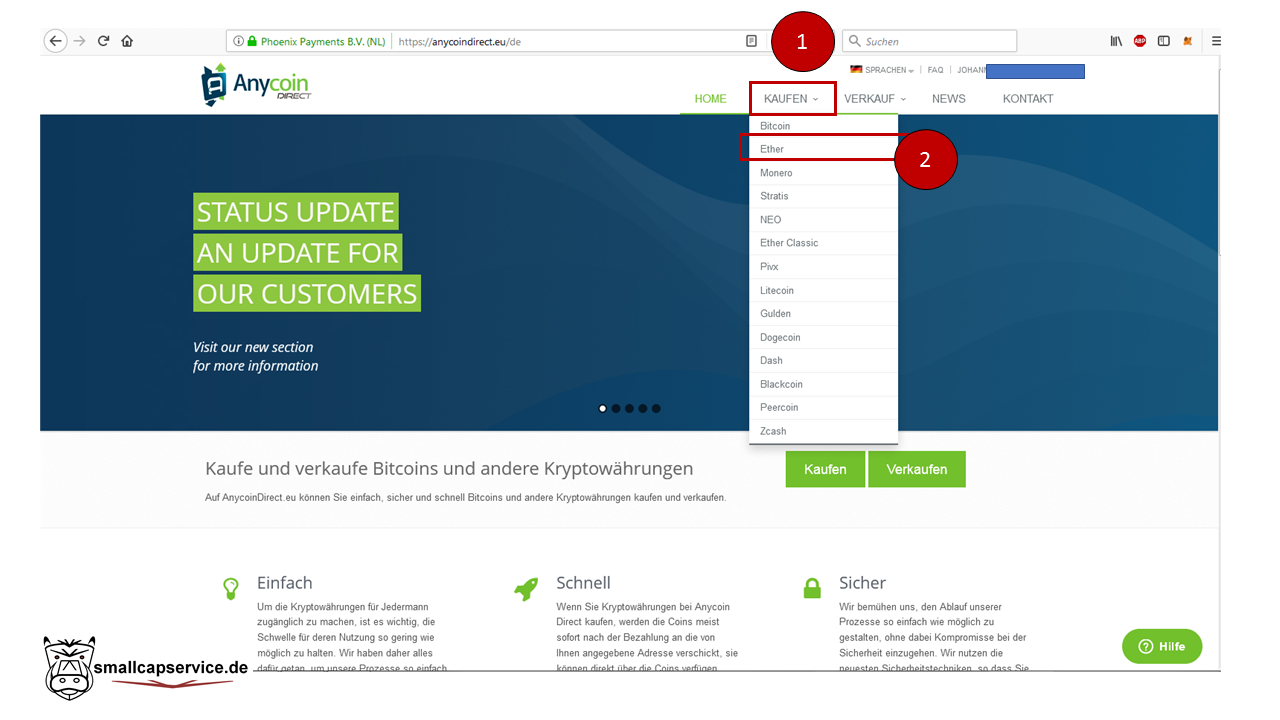This screenshot has height=720, width=1280.
Task: Open the Firefox hamburger menu
Action: (1216, 41)
